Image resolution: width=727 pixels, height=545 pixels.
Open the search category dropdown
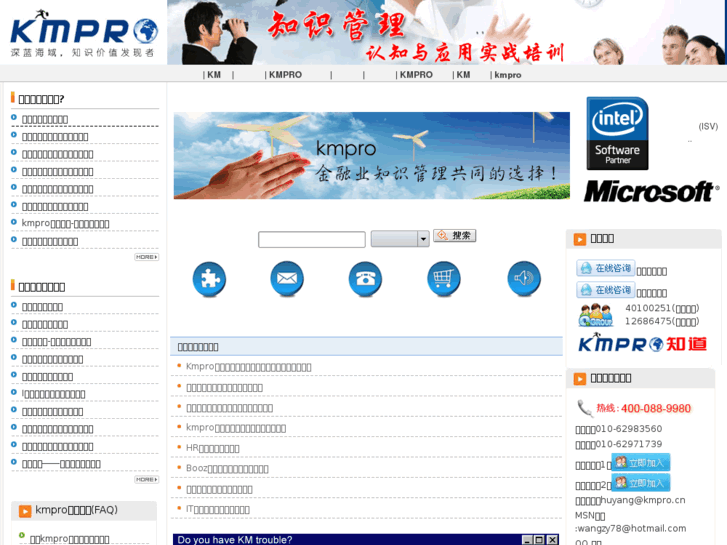tap(400, 239)
